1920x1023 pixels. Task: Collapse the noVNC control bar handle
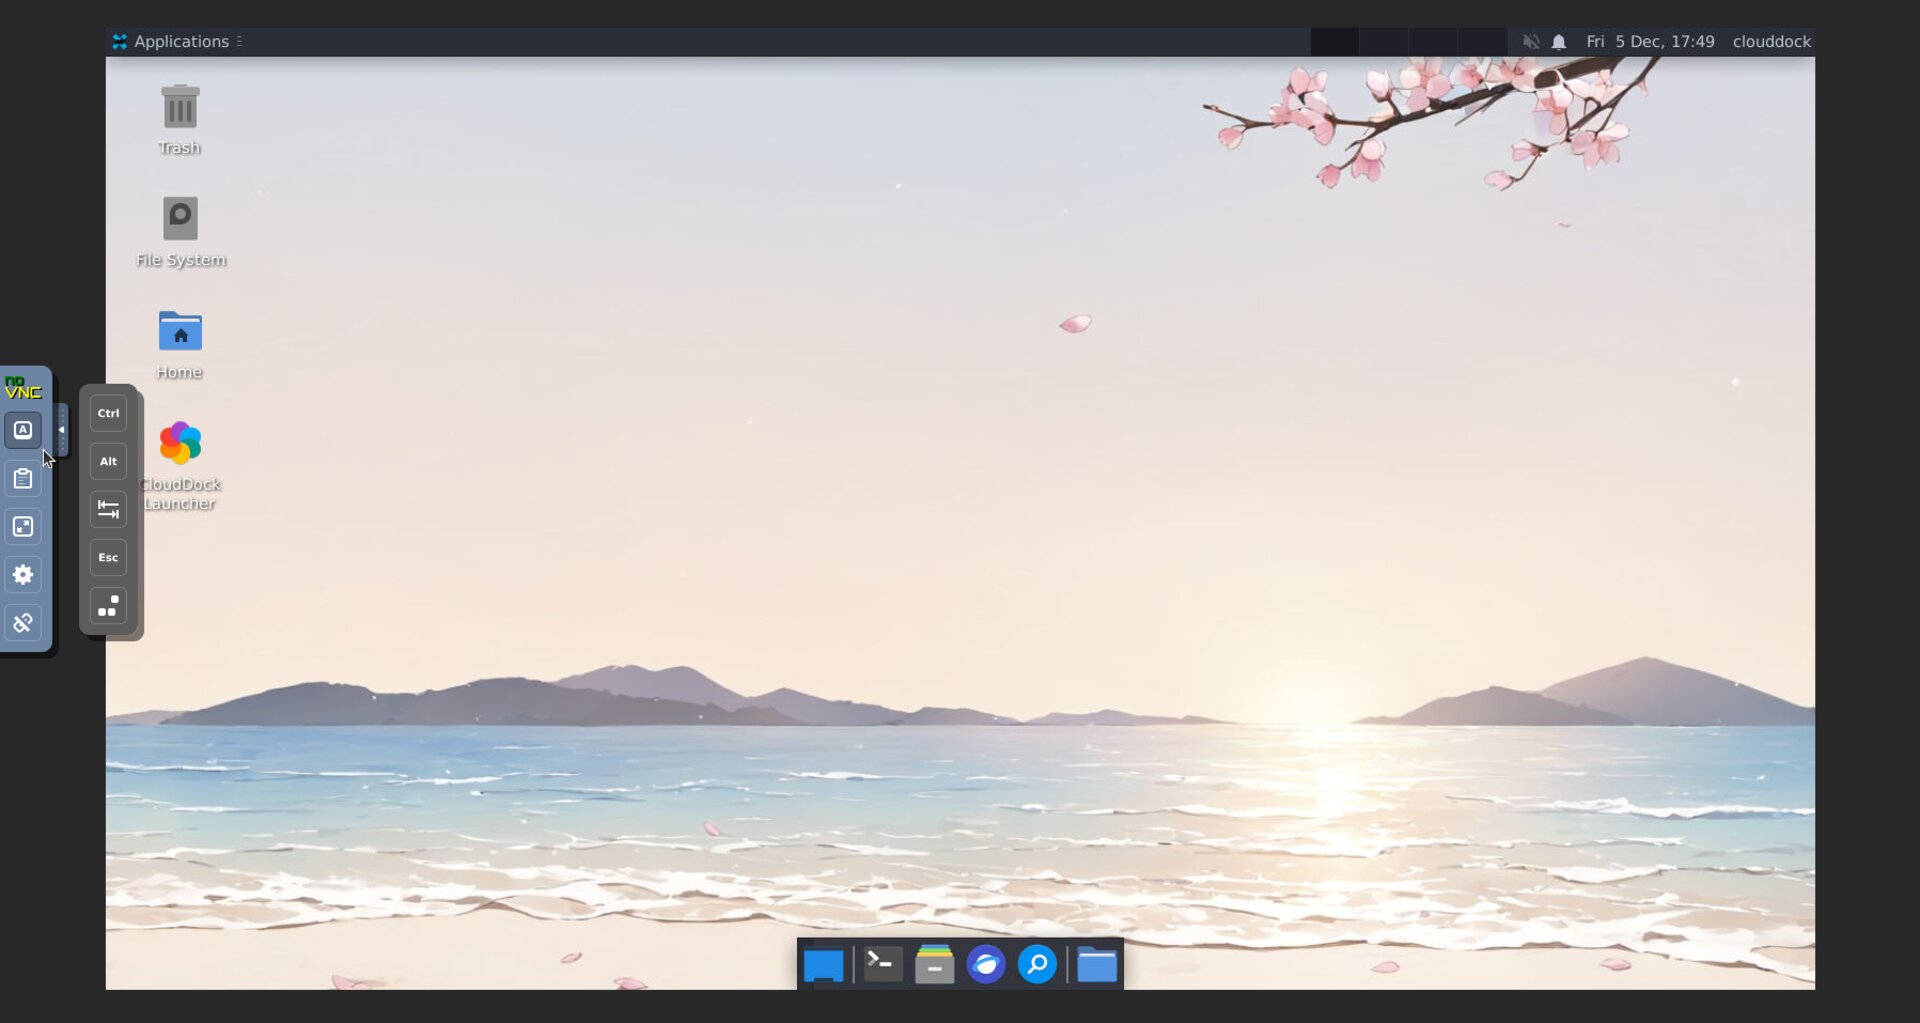[61, 430]
